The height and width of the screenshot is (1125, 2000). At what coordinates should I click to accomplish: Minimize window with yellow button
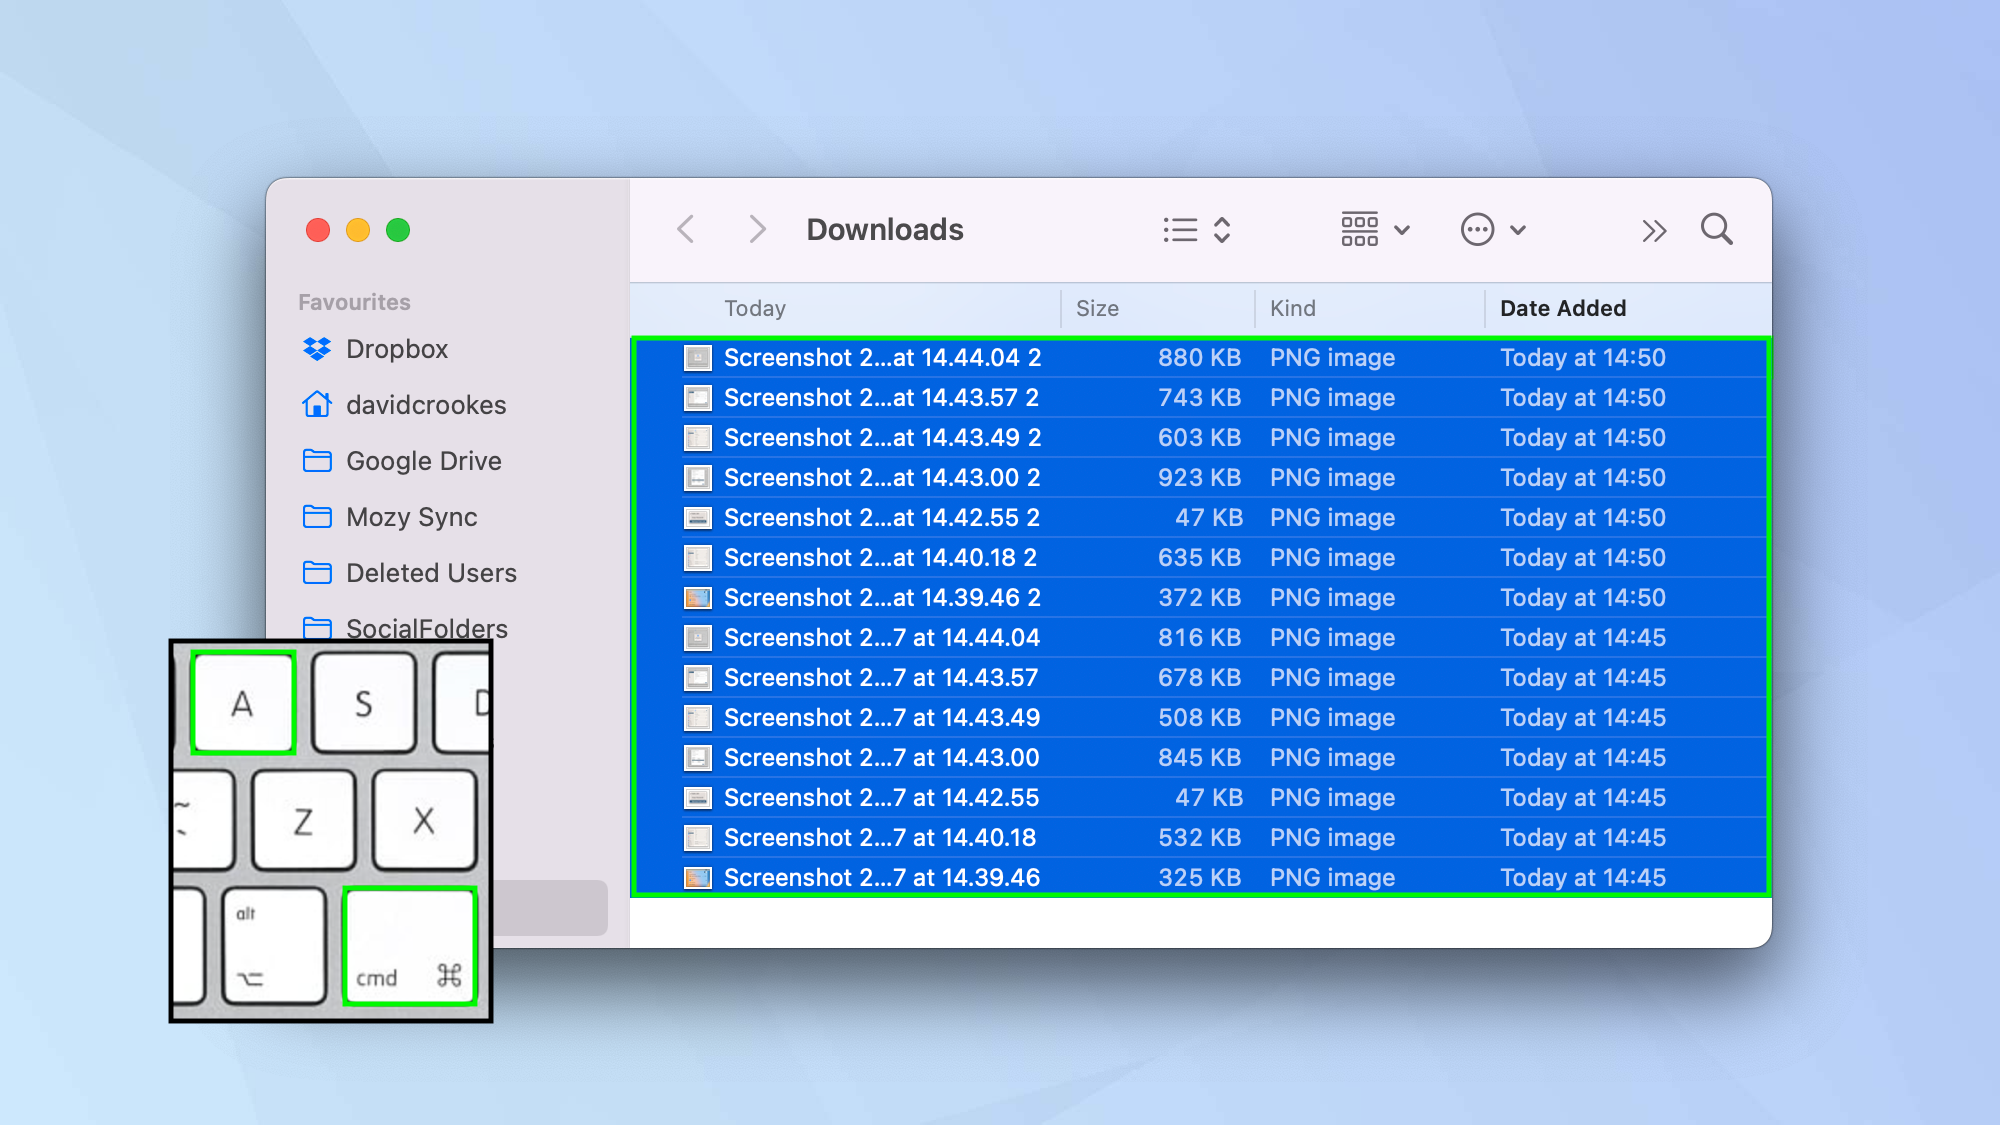tap(358, 230)
